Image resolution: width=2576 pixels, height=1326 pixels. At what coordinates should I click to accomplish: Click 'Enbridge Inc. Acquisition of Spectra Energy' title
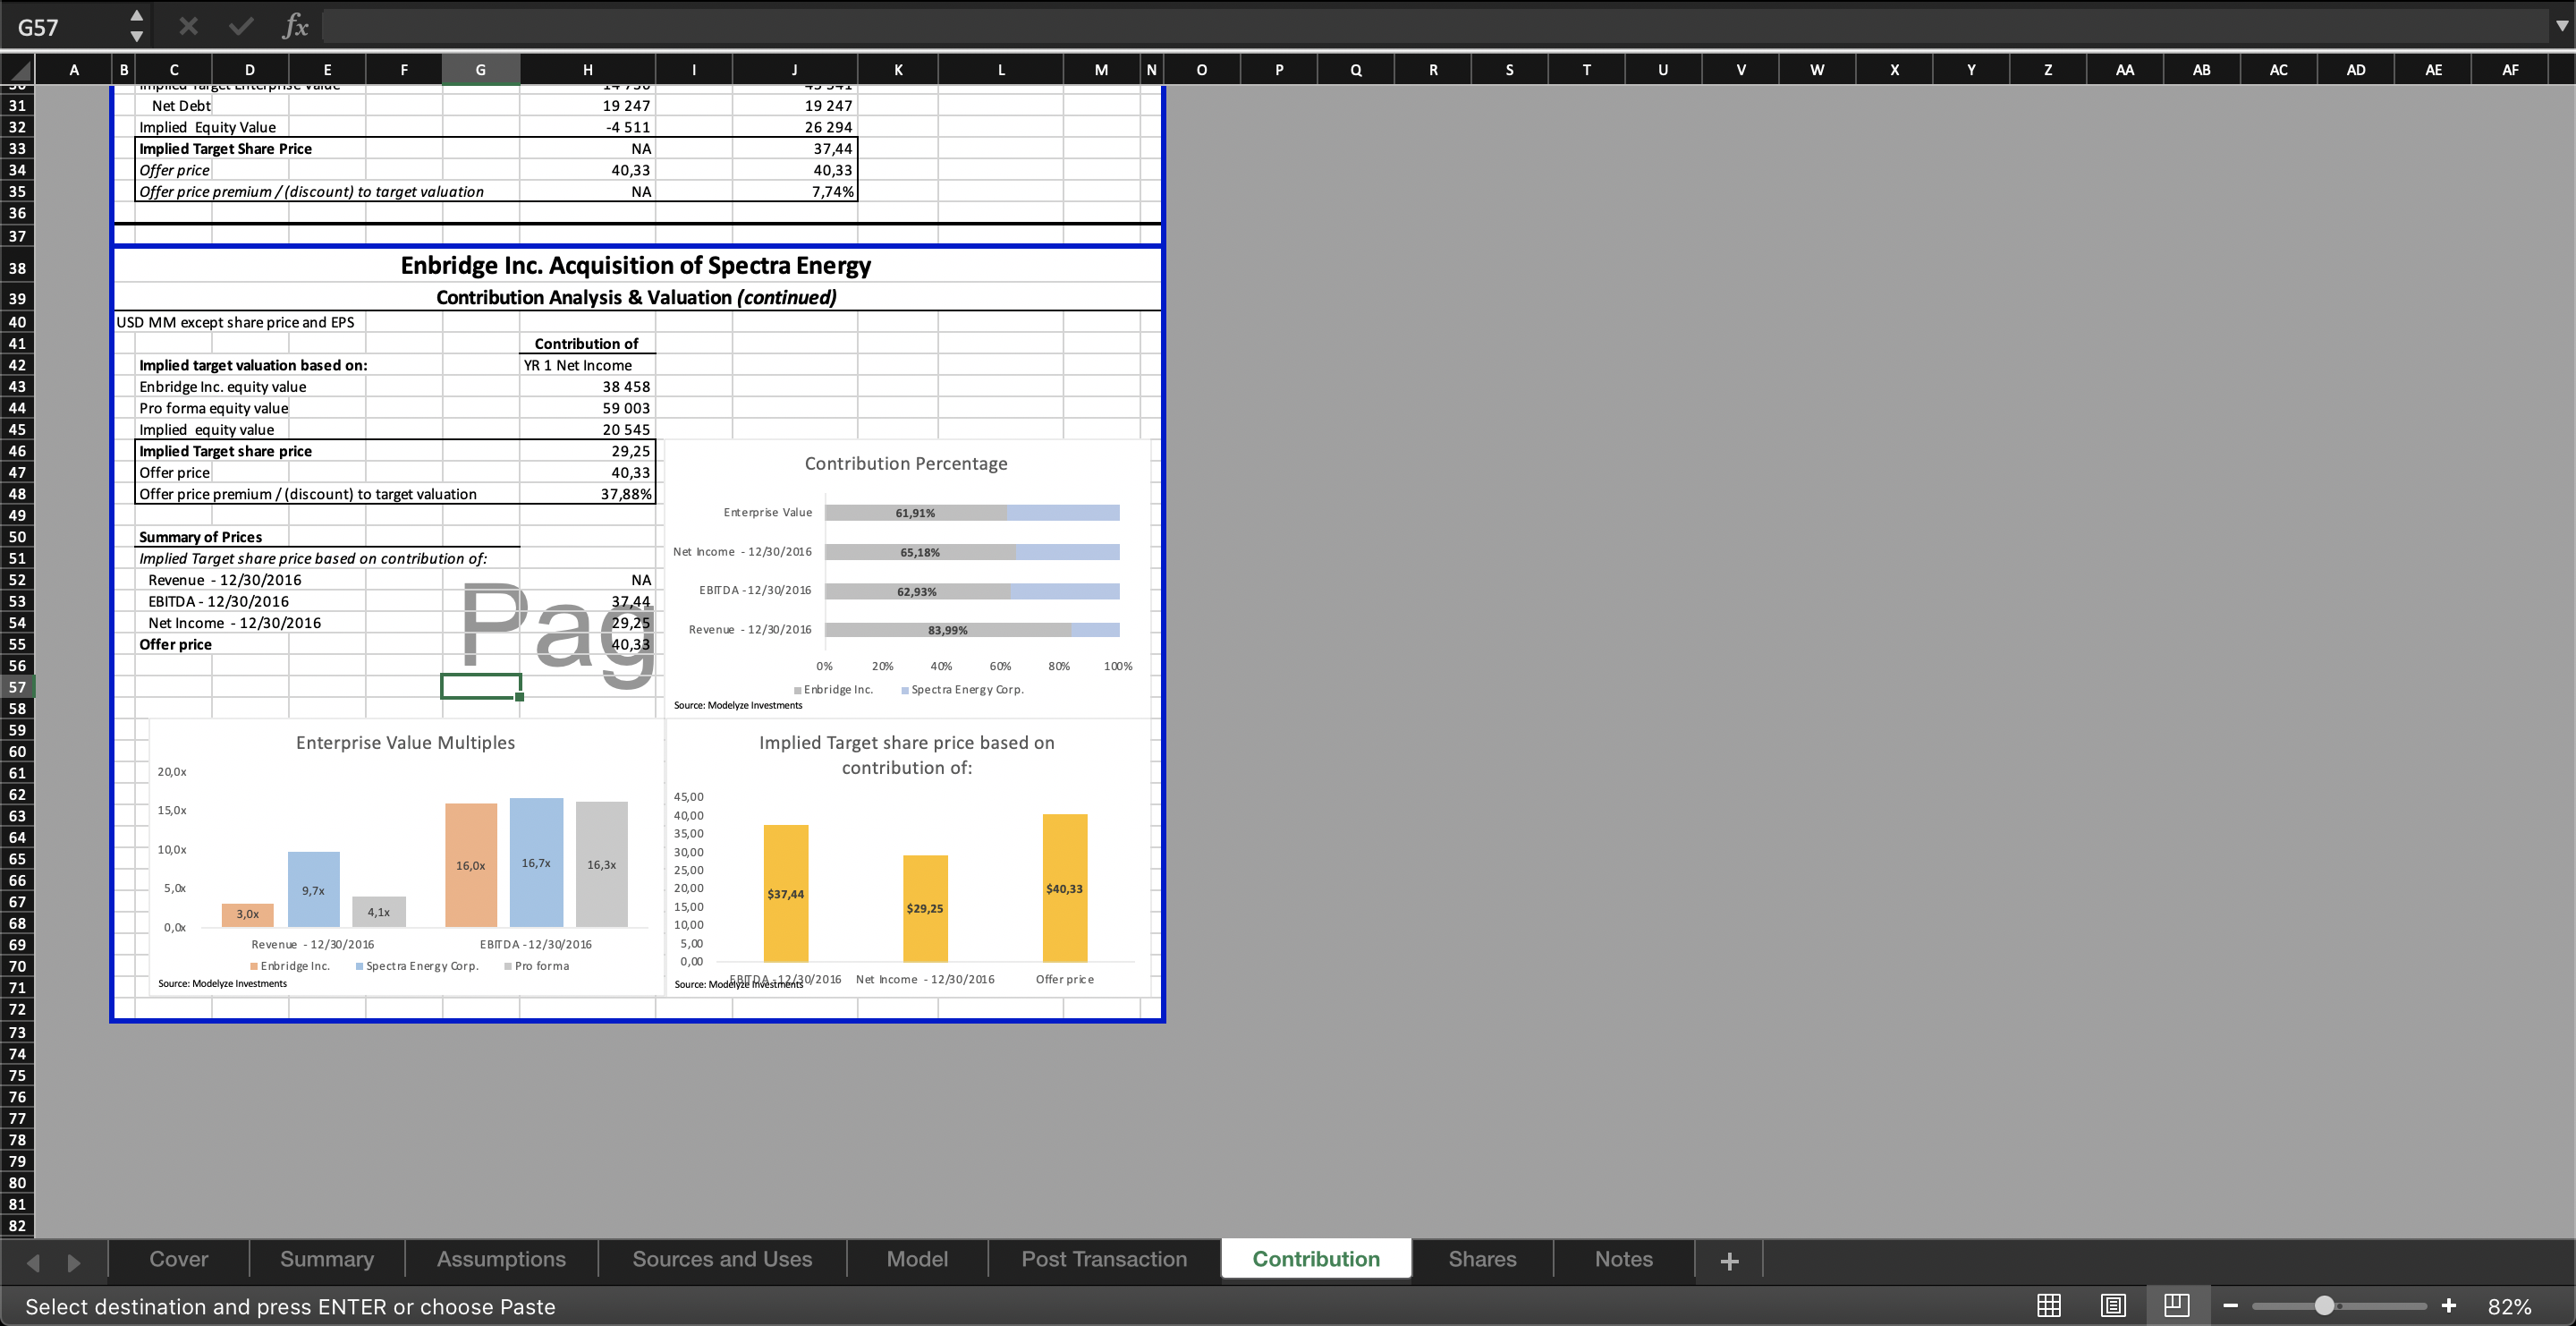tap(636, 265)
